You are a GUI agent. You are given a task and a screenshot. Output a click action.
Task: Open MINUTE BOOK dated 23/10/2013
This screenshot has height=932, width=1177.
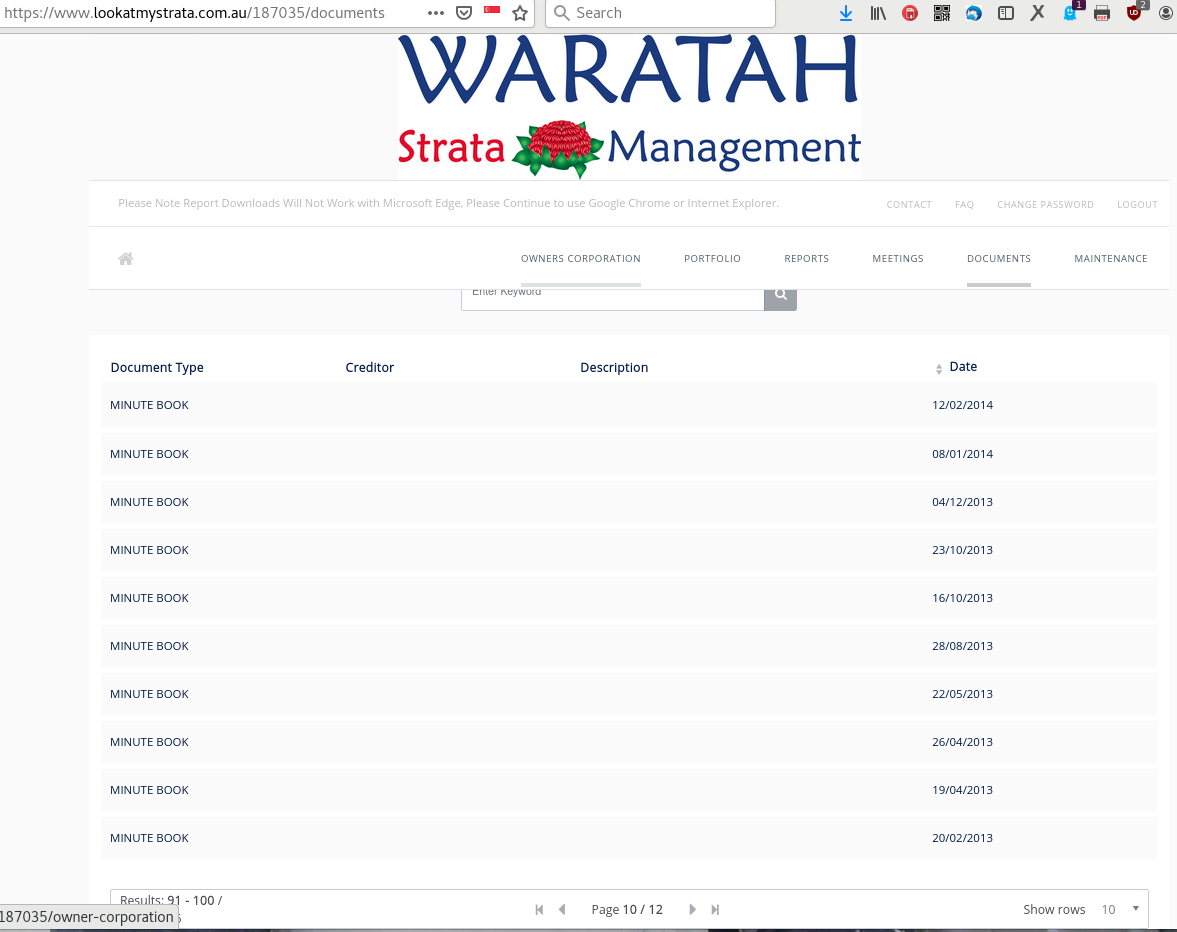pyautogui.click(x=149, y=550)
